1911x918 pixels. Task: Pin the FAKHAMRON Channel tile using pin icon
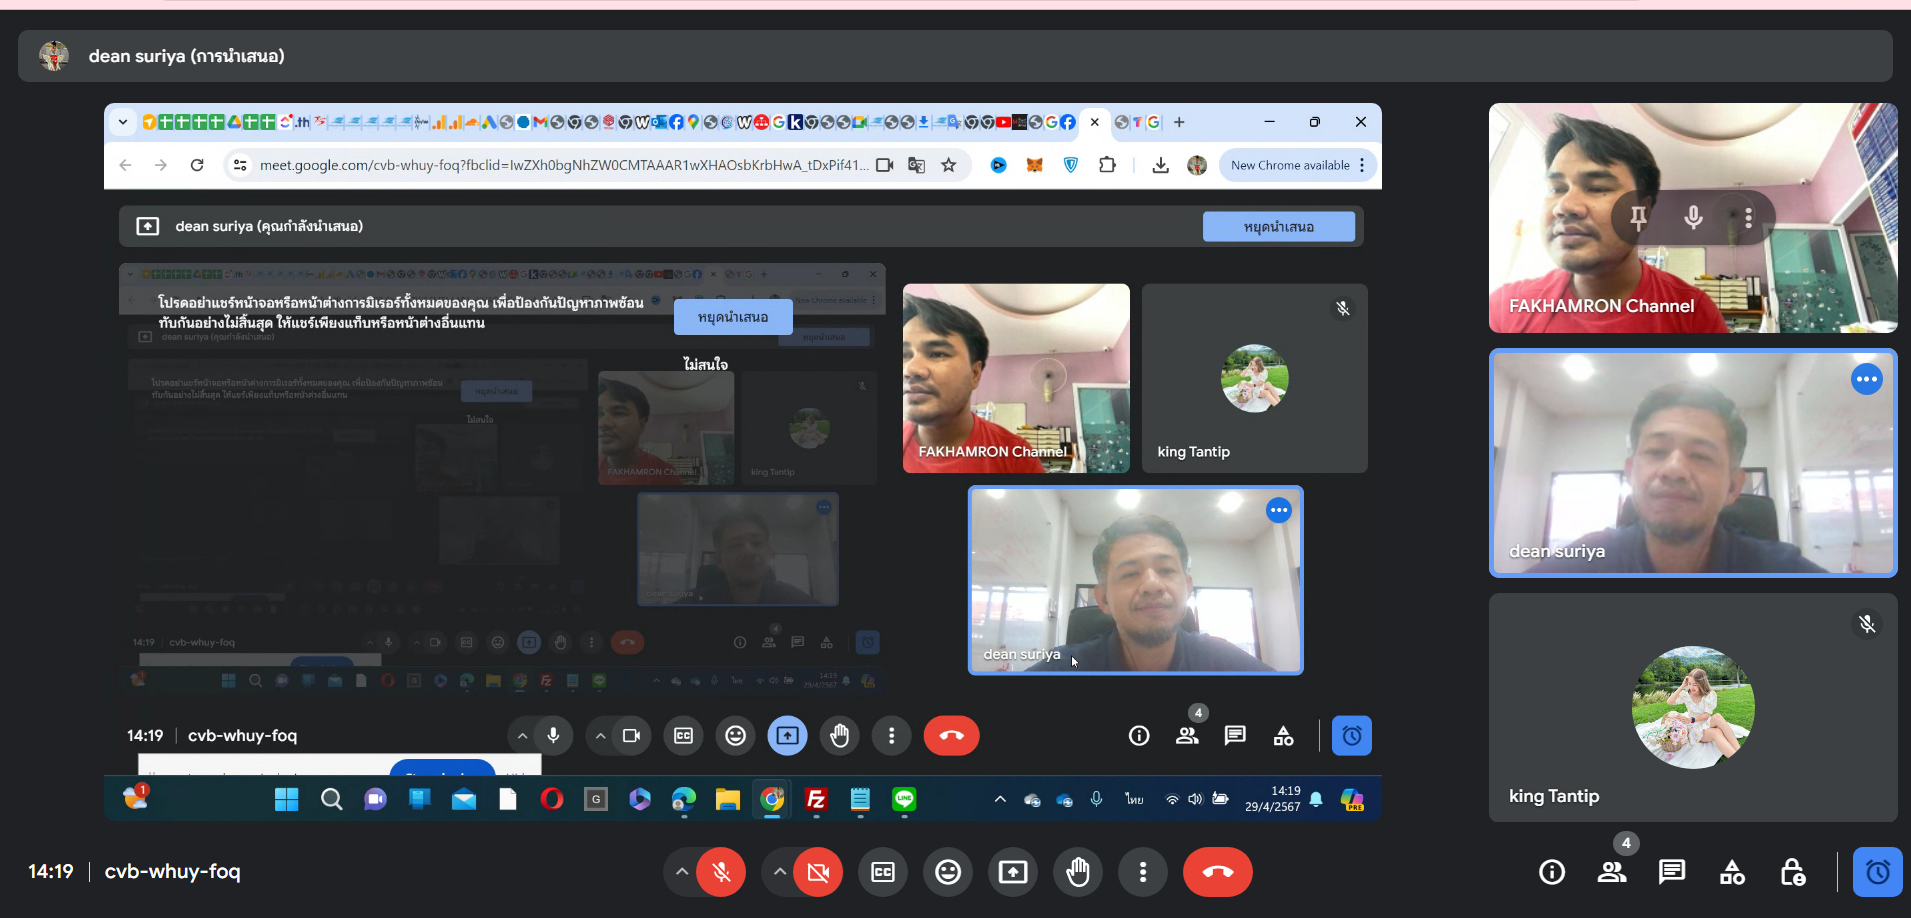point(1638,217)
